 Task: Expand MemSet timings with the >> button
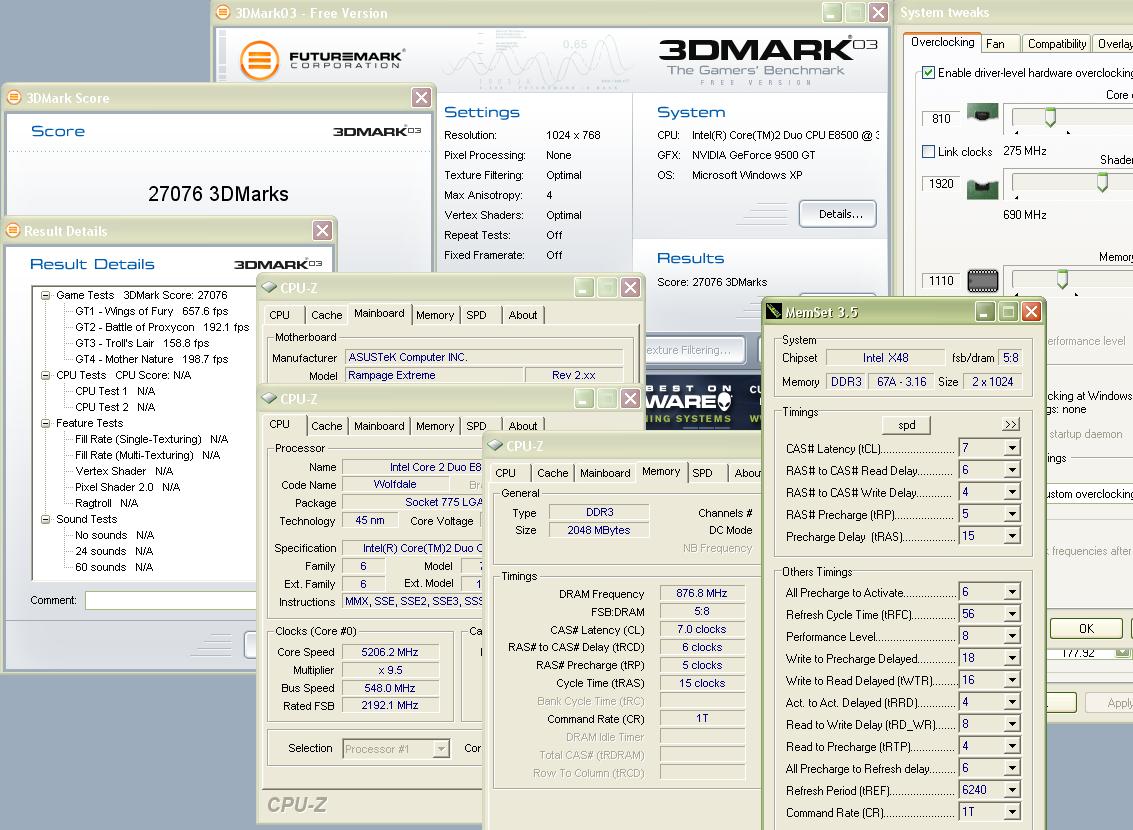coord(1011,424)
